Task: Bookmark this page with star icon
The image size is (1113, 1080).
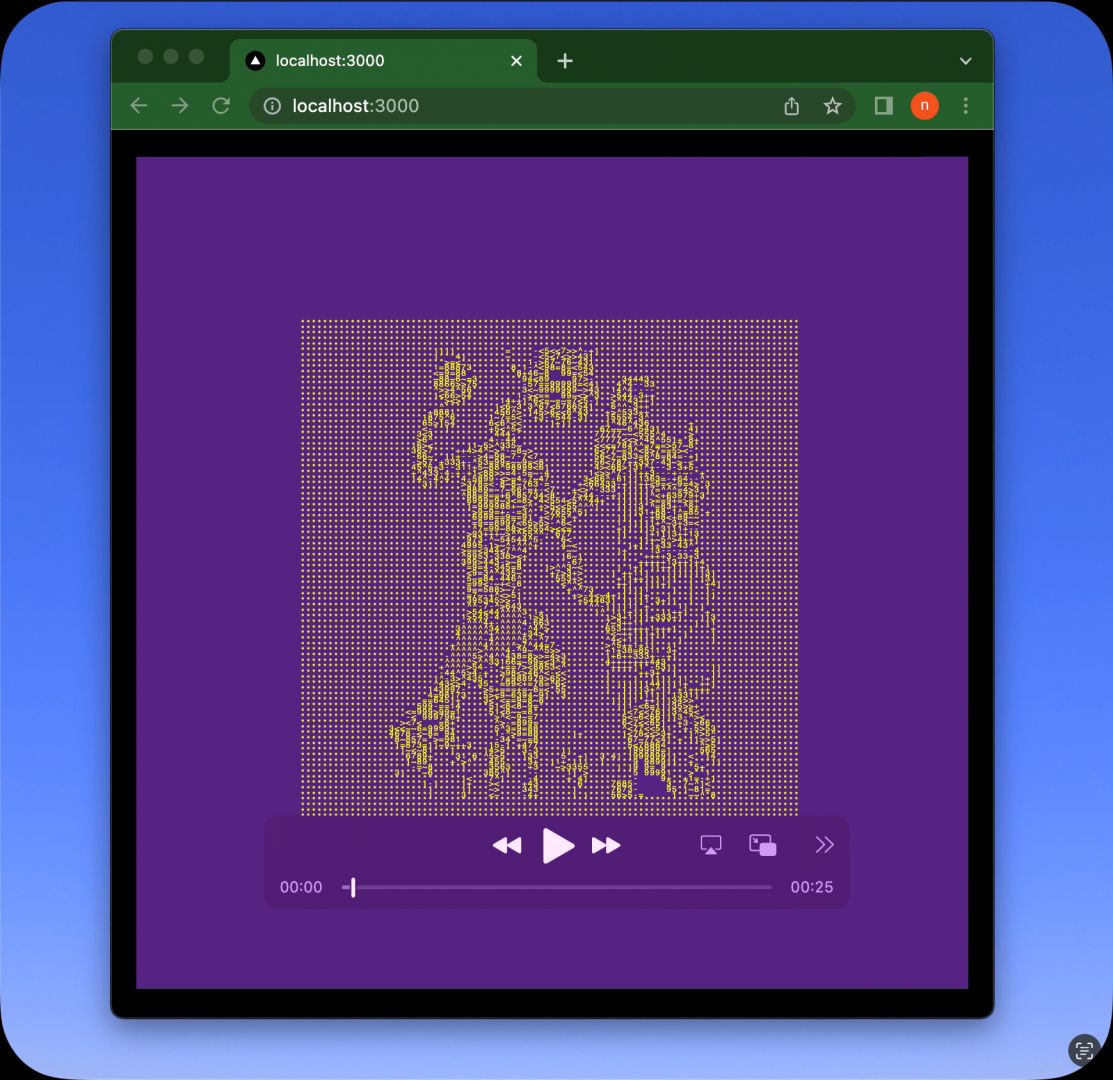Action: (832, 106)
